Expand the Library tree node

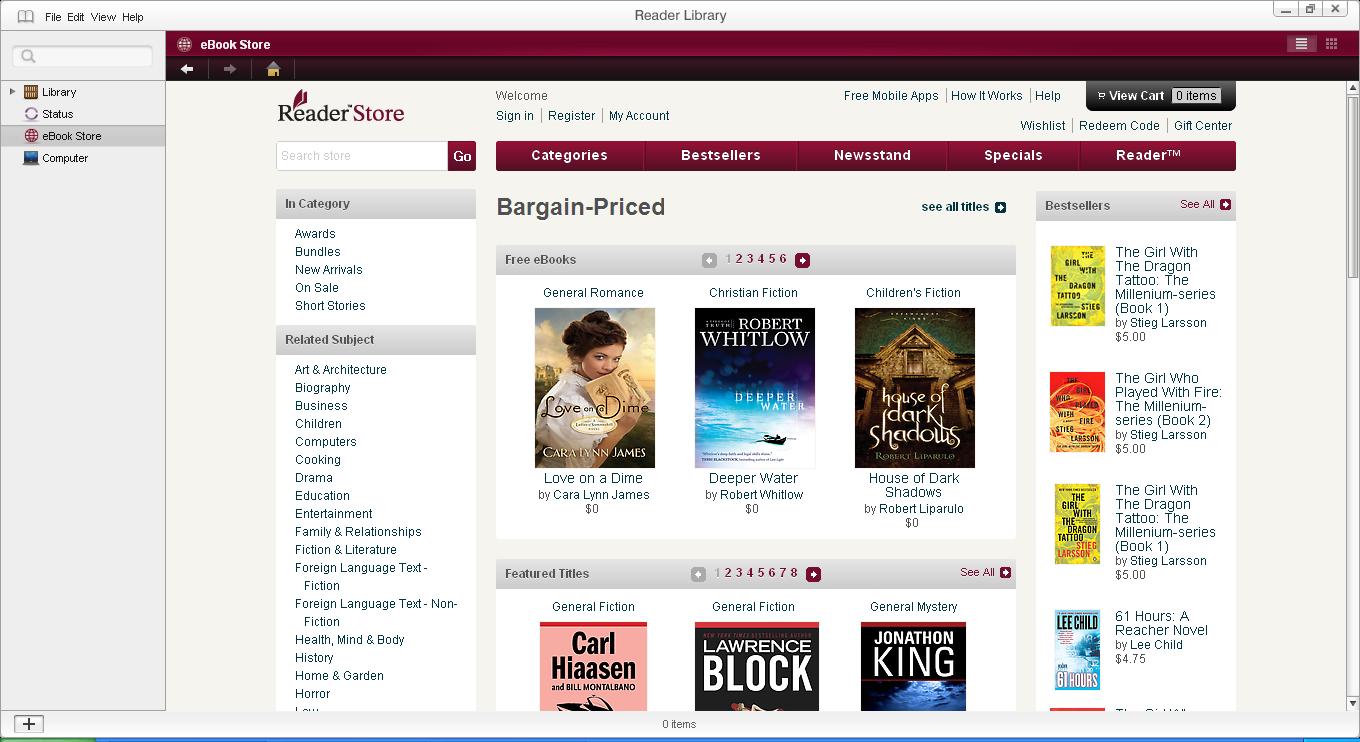pos(12,92)
